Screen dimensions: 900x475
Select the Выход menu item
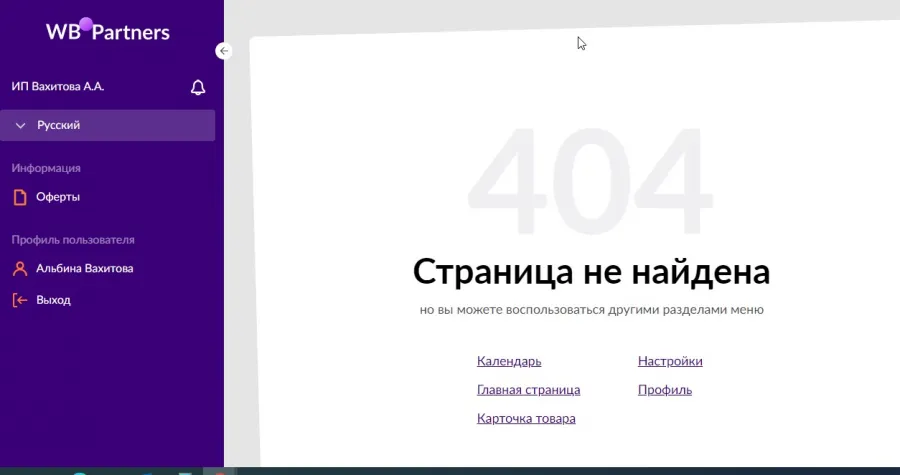coord(53,300)
